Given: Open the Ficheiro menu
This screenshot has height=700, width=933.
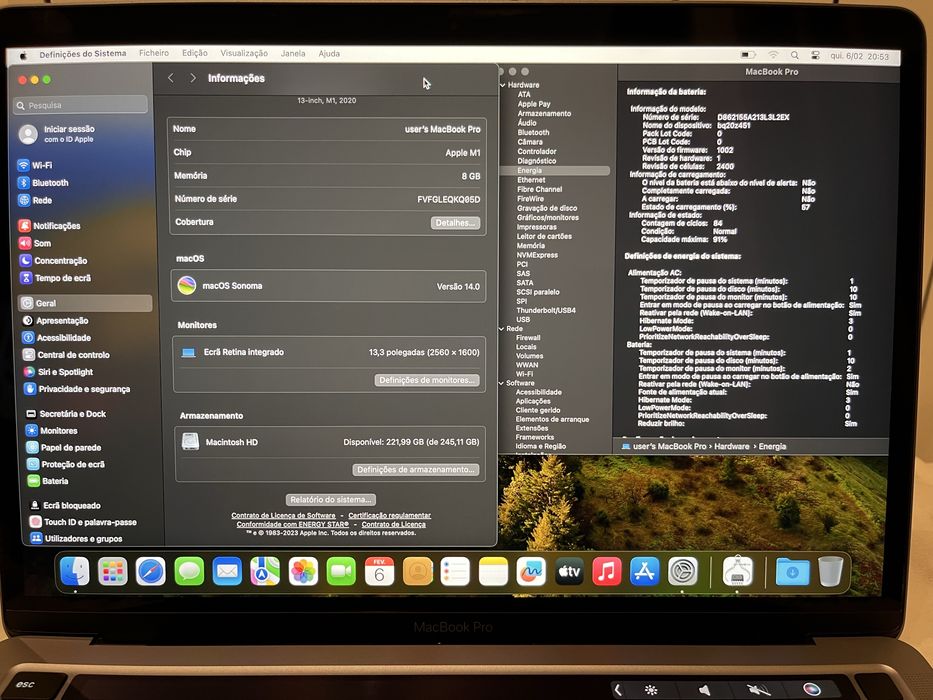Looking at the screenshot, I should pyautogui.click(x=154, y=53).
